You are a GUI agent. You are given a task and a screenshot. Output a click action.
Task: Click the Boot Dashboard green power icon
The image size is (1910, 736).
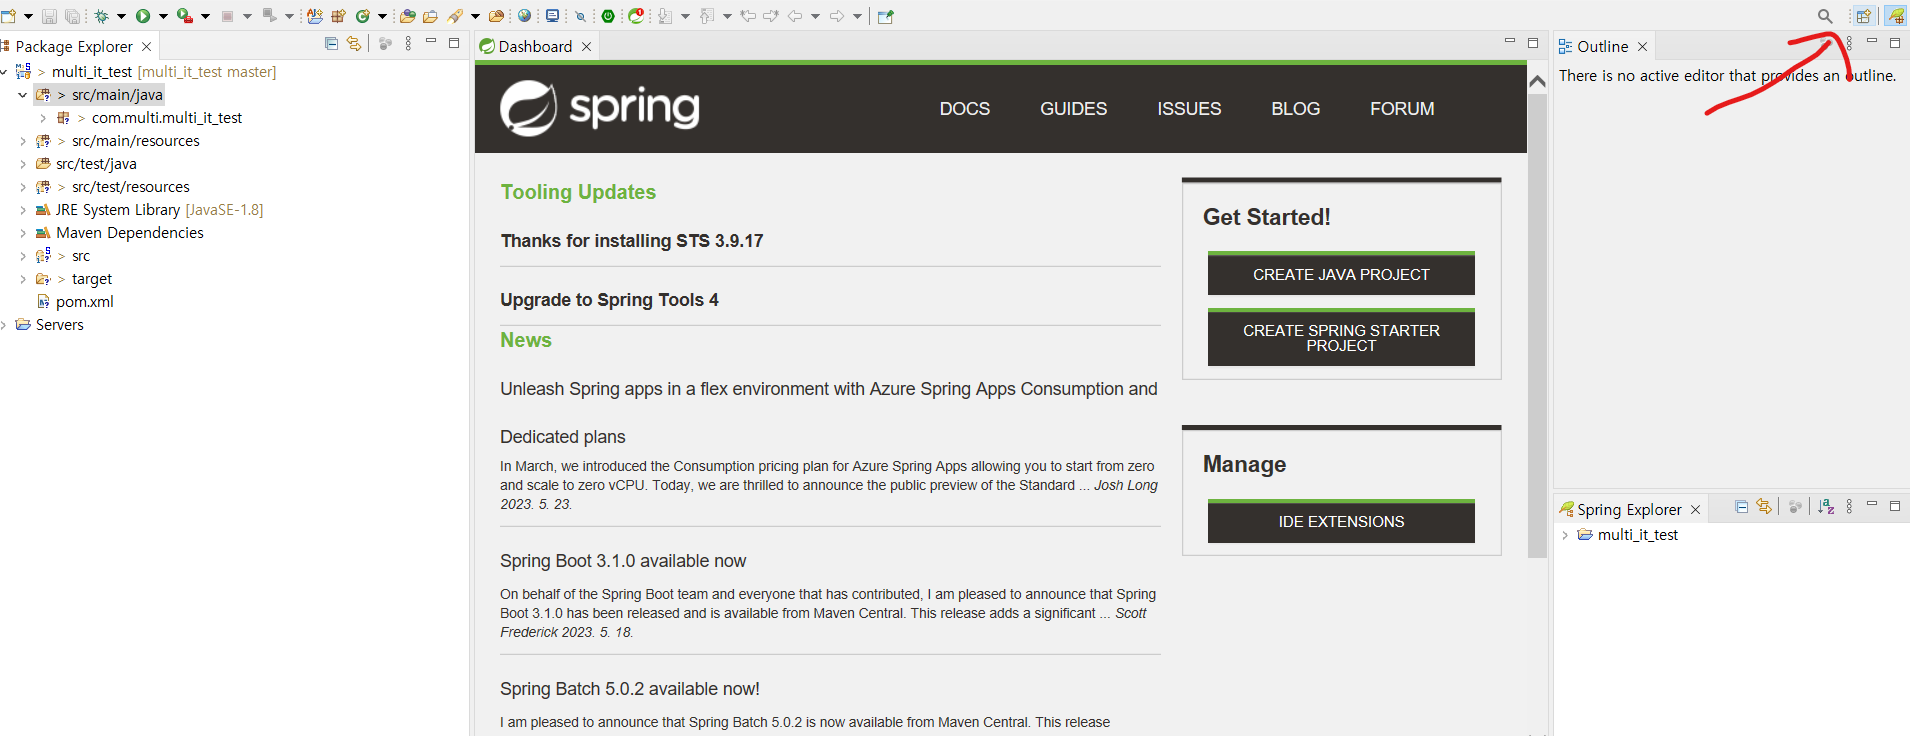coord(608,16)
